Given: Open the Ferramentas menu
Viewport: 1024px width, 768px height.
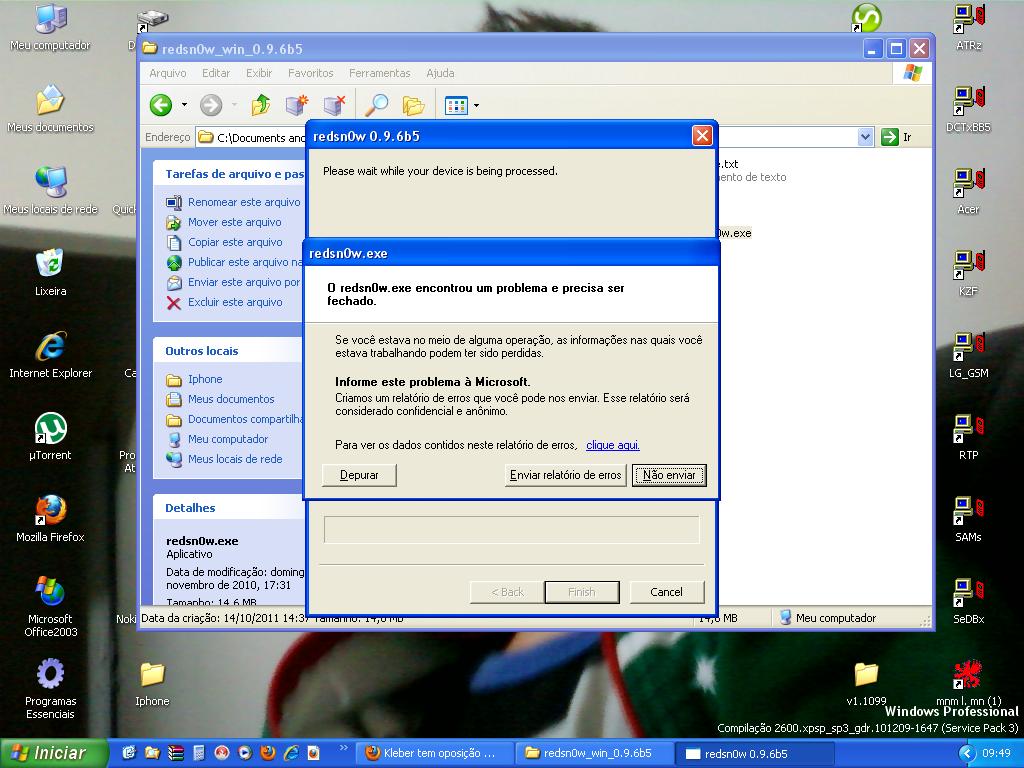Looking at the screenshot, I should (379, 73).
